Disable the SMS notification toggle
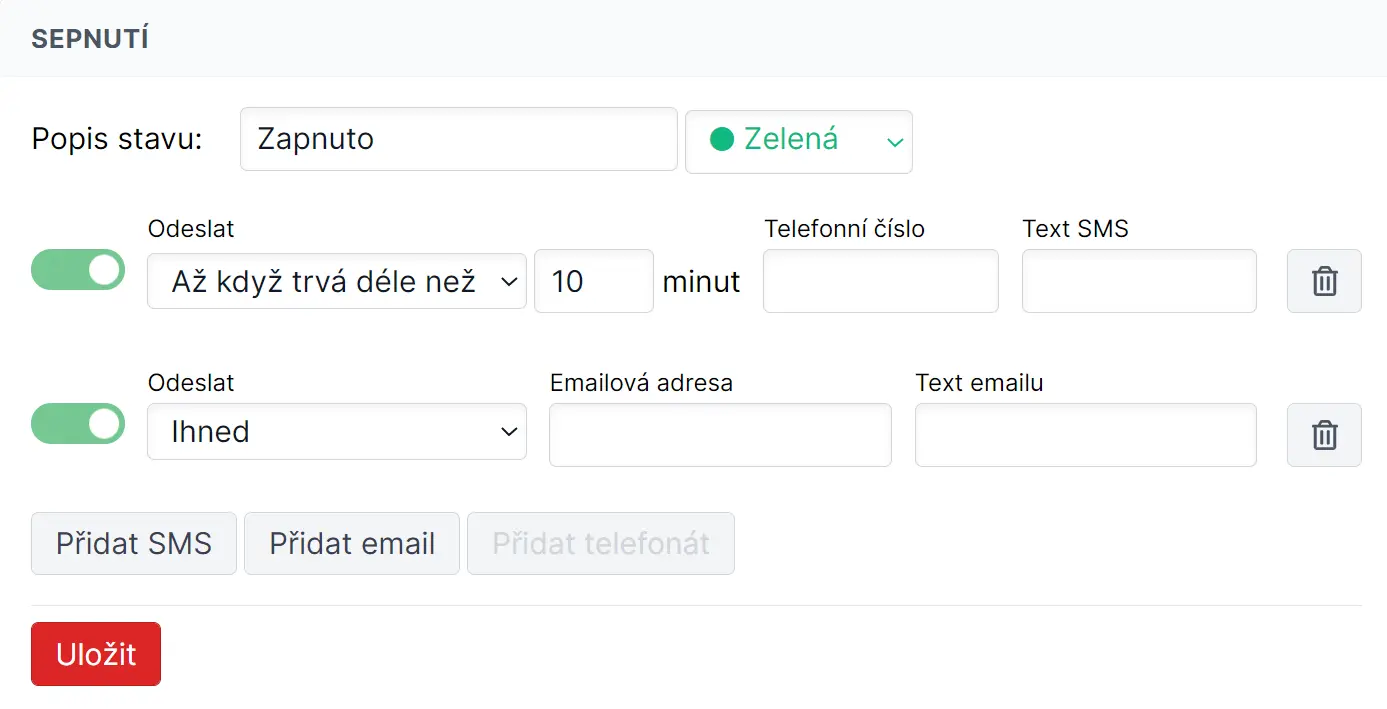This screenshot has height=709, width=1387. [78, 270]
